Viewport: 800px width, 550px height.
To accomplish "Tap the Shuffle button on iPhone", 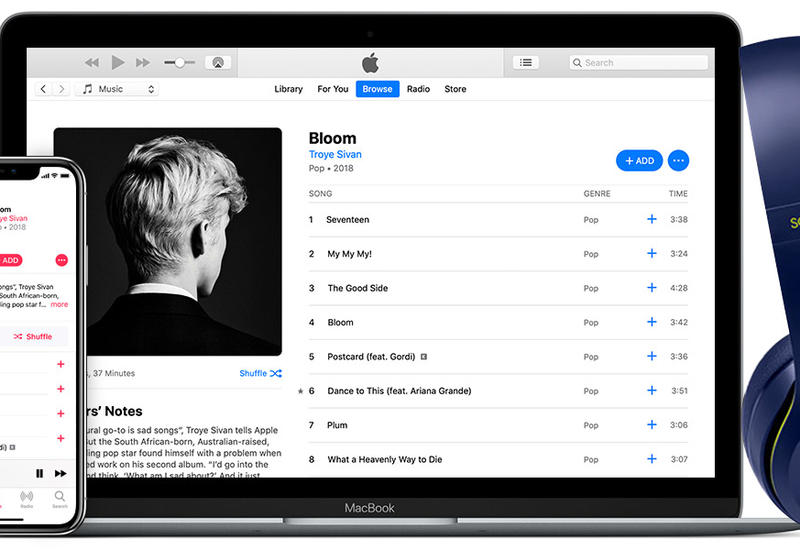I will [33, 337].
